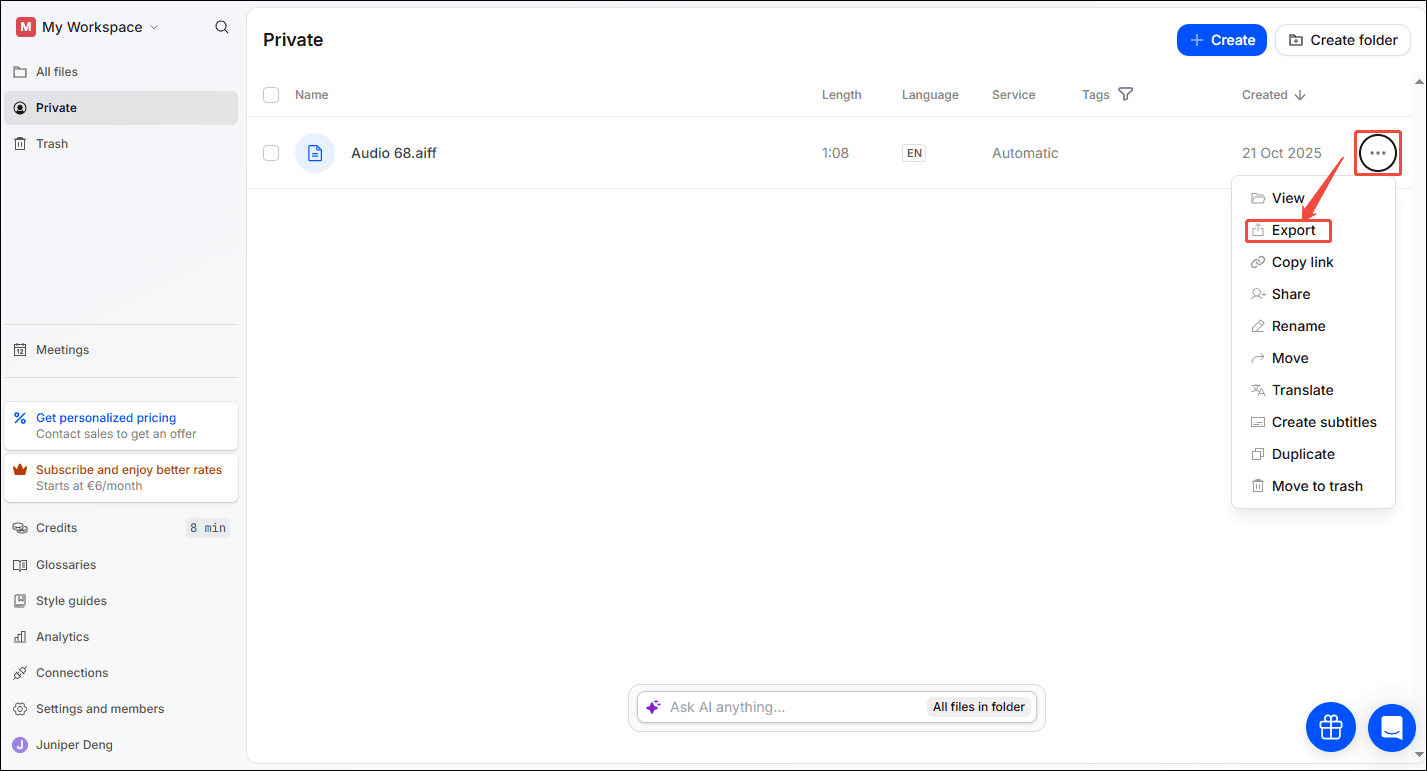Click the AI sparkle icon in the prompt bar
Viewport: 1427px width, 771px height.
point(653,707)
